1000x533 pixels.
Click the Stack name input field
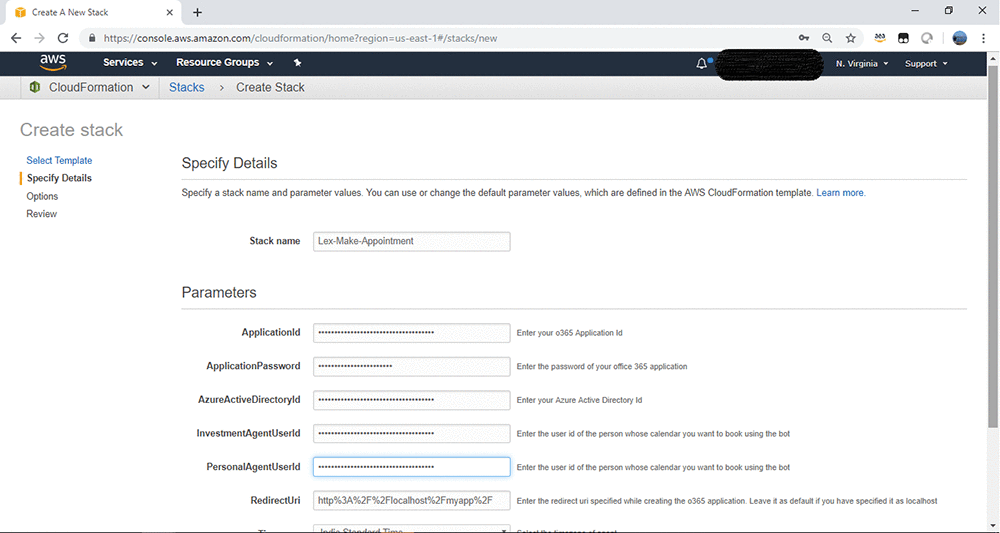pos(411,242)
